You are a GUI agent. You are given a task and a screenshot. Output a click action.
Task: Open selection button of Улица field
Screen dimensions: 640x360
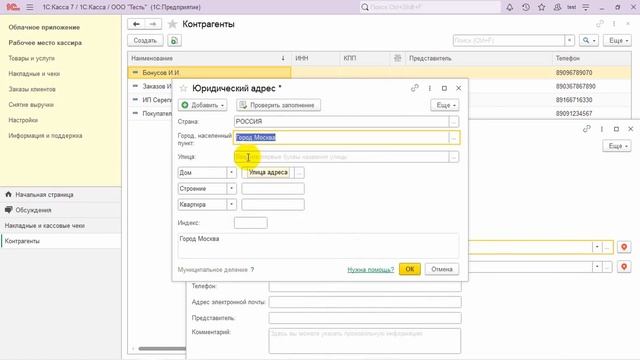point(453,157)
